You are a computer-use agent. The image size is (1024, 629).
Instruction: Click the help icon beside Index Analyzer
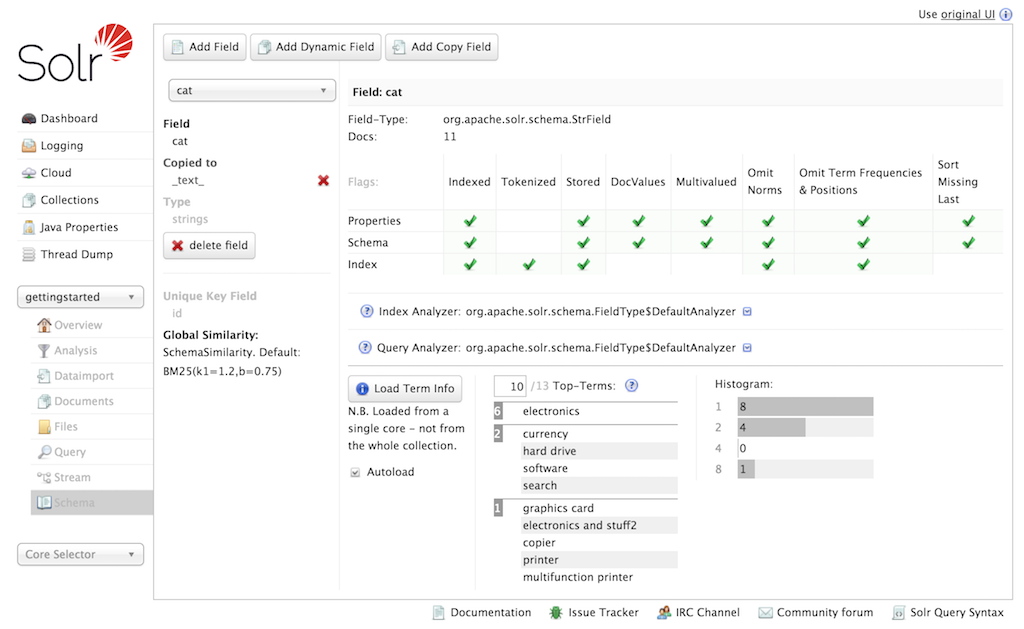366,311
